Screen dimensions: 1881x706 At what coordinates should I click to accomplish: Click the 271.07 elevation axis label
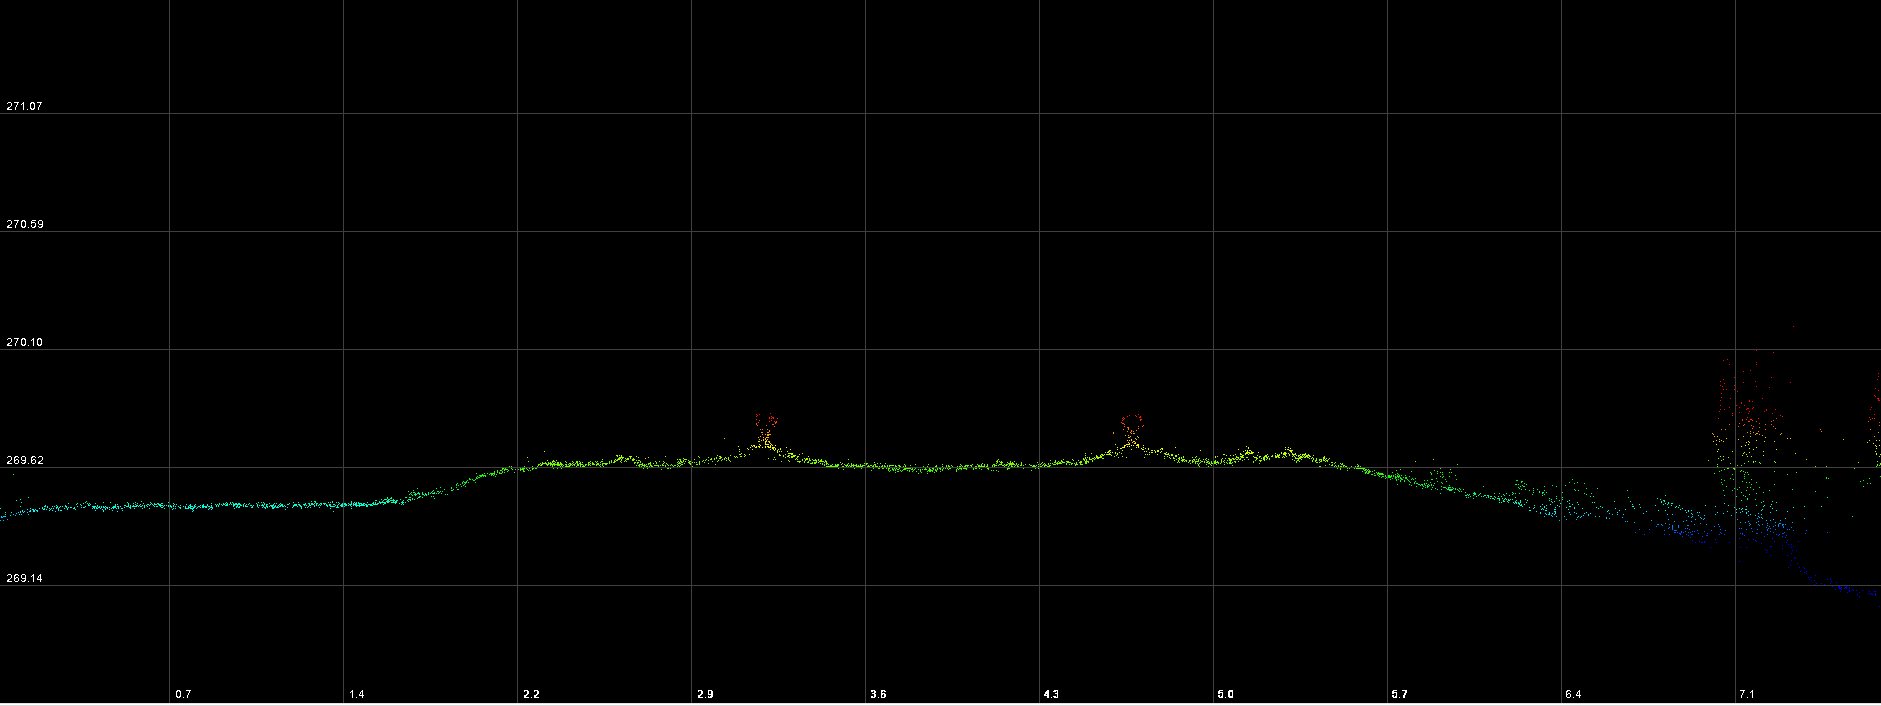(24, 106)
